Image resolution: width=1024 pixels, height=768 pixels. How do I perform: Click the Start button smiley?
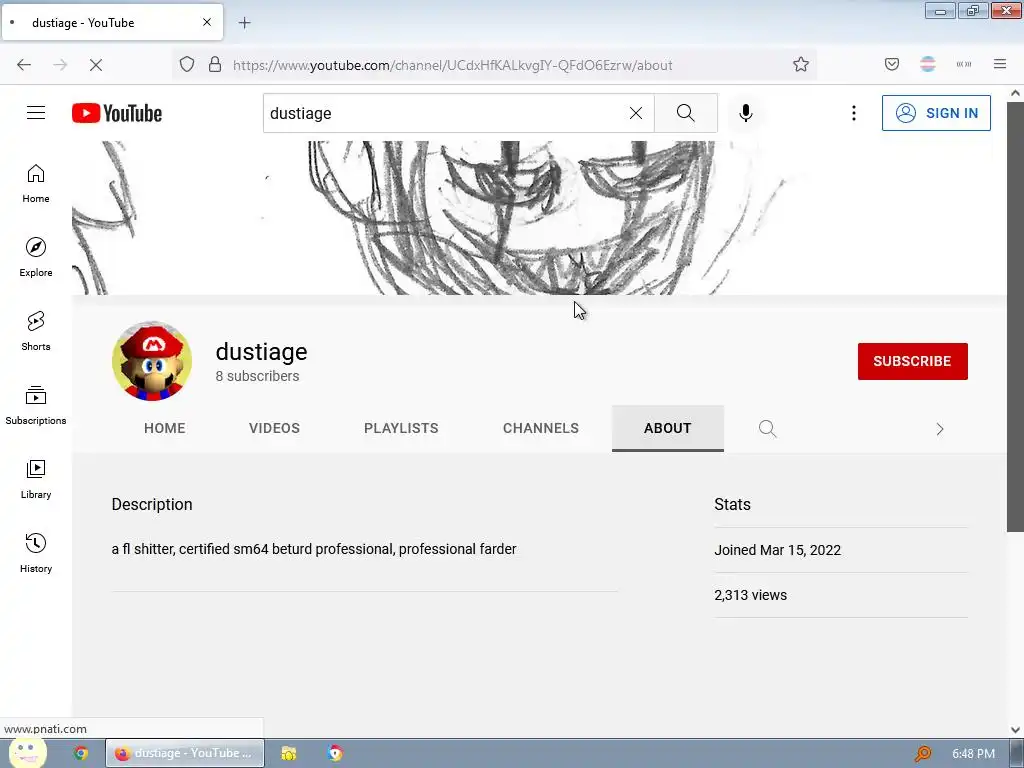pyautogui.click(x=27, y=753)
